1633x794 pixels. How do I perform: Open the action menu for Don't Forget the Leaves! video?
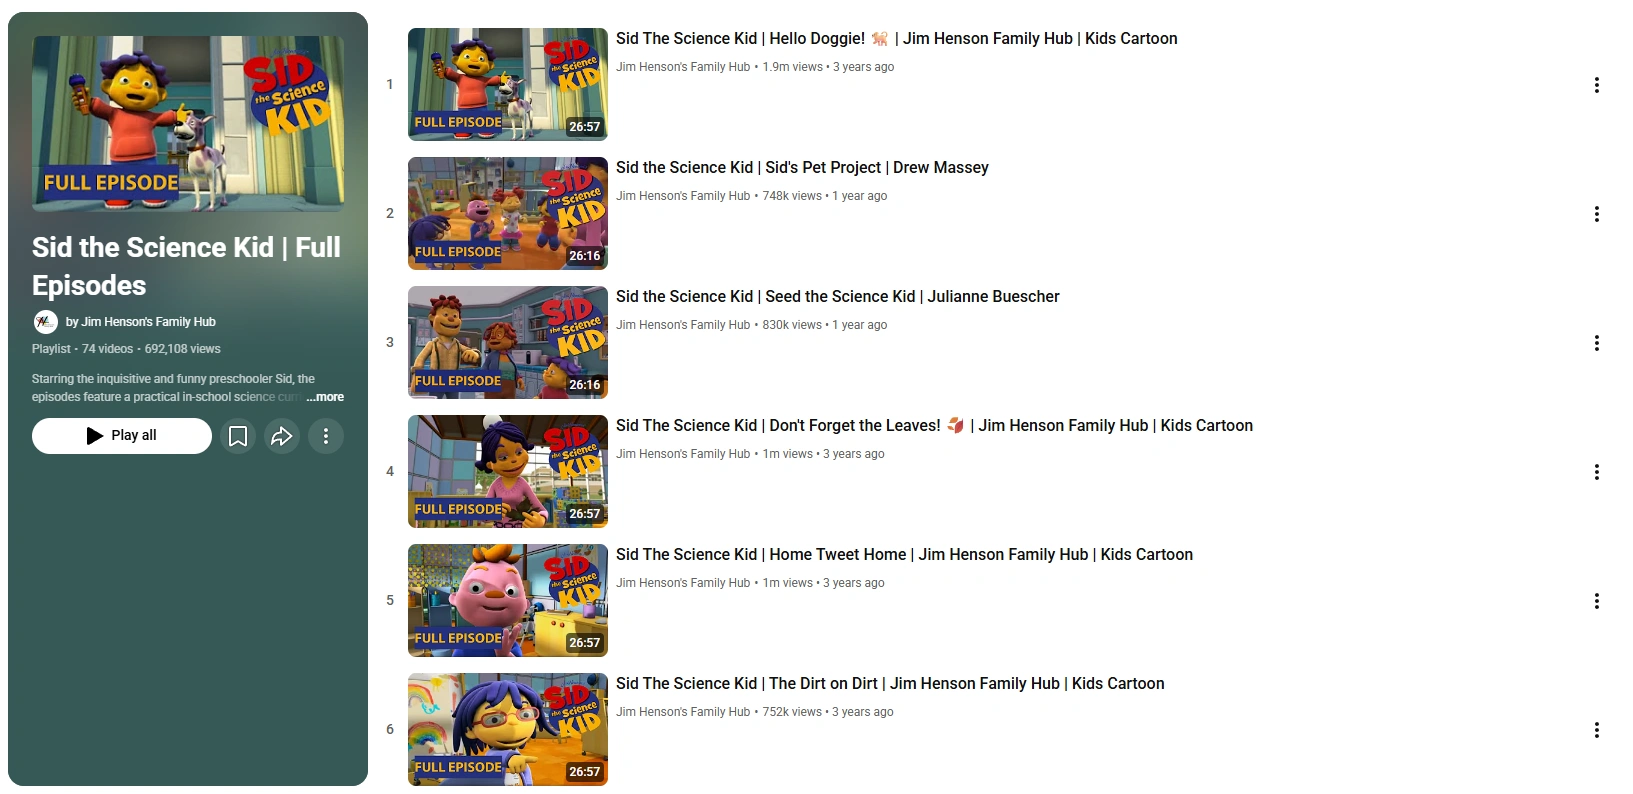tap(1597, 472)
